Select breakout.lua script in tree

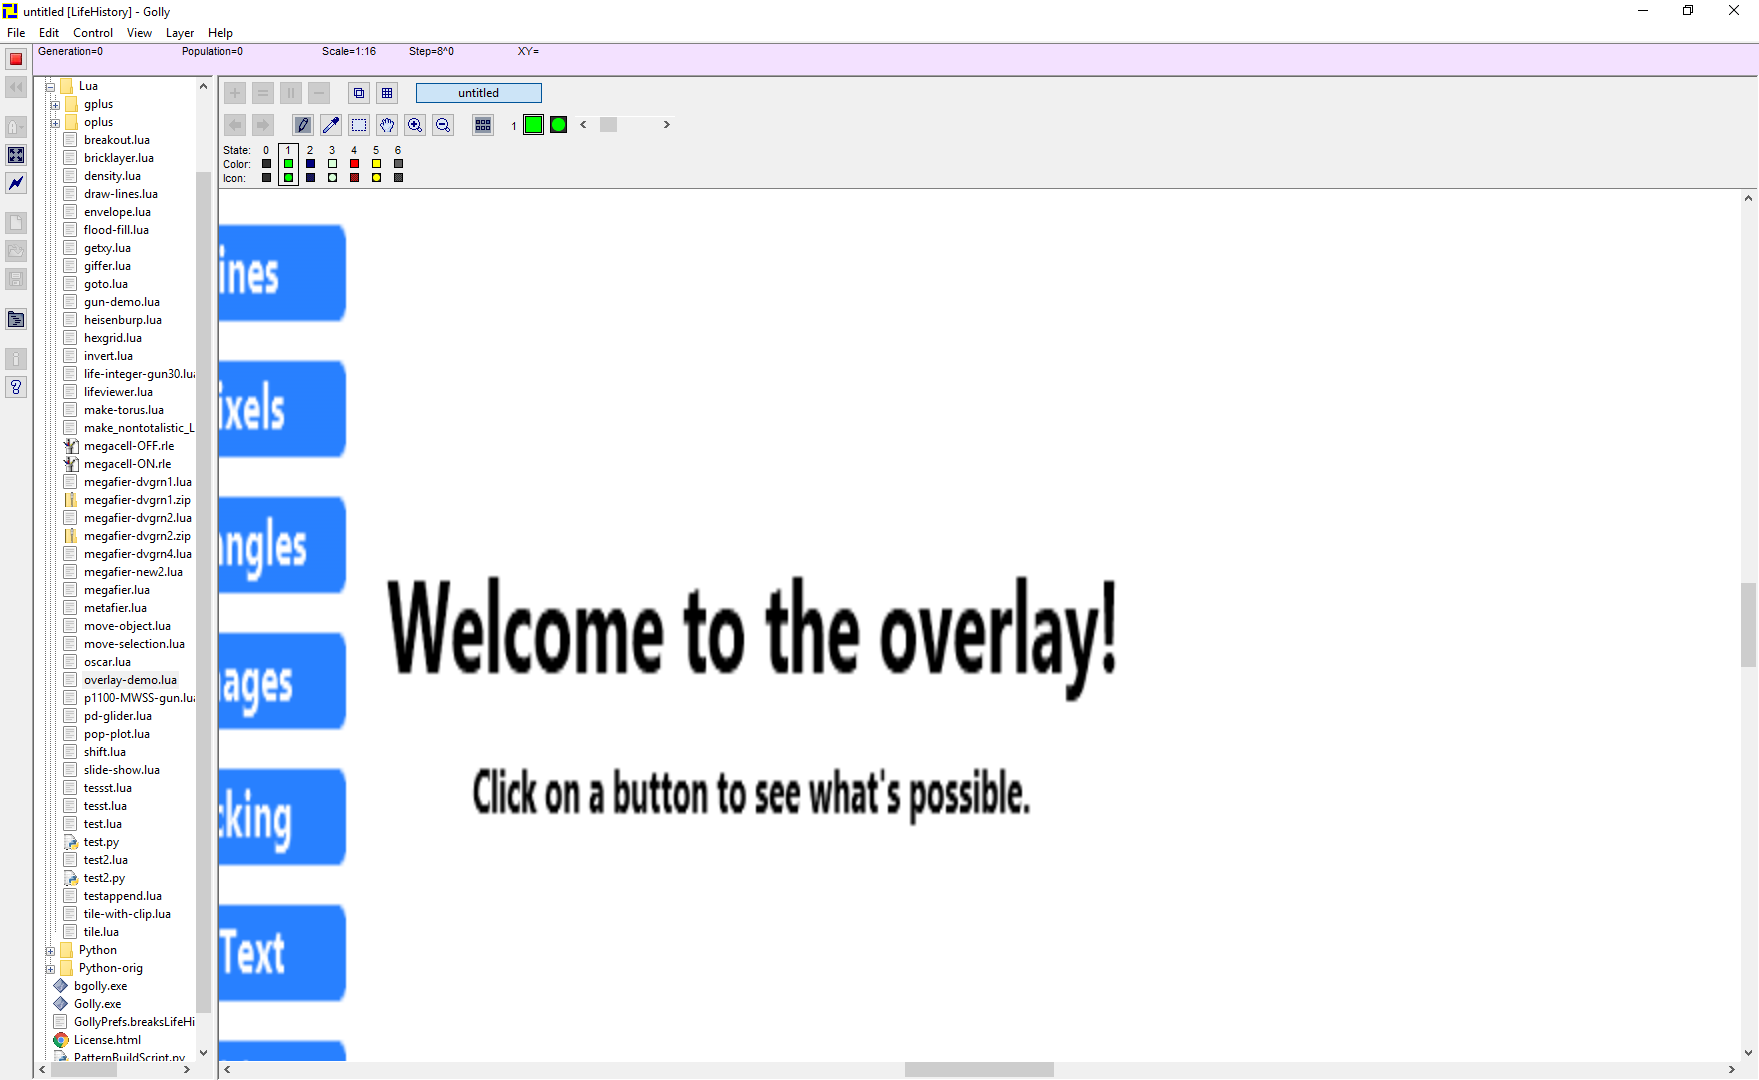(x=117, y=140)
